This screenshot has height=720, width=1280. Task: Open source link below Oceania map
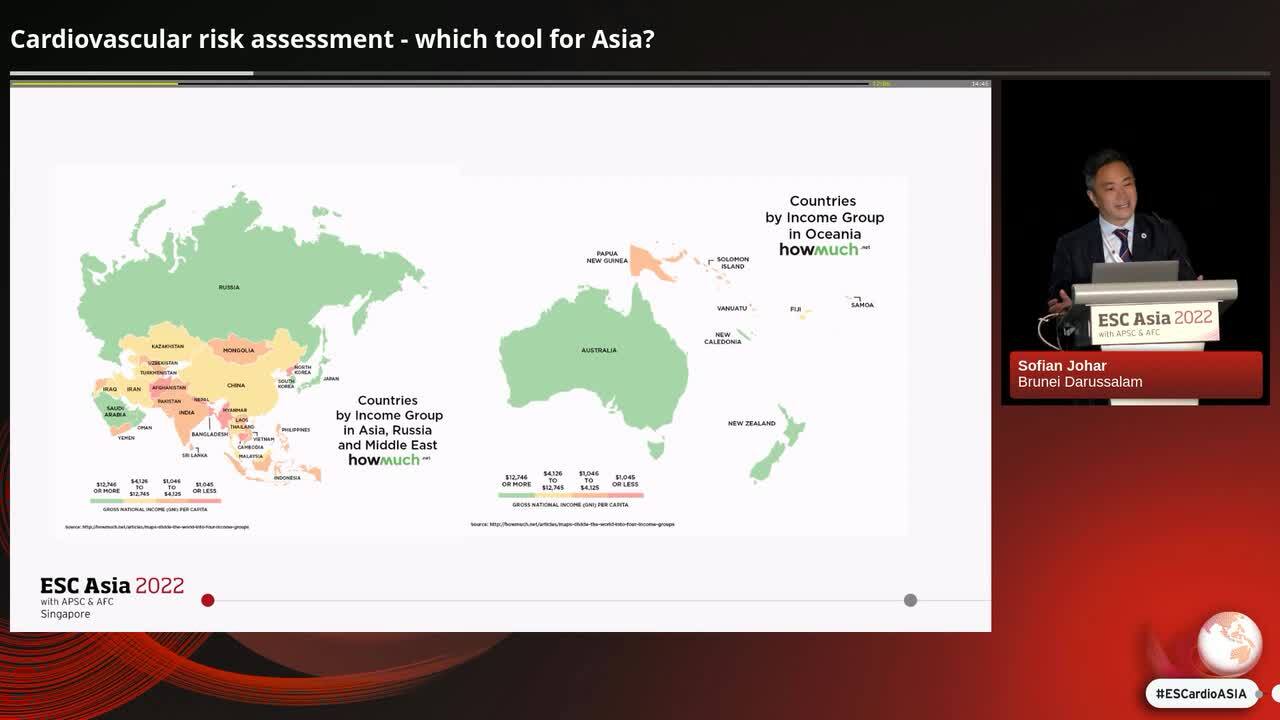click(x=572, y=524)
